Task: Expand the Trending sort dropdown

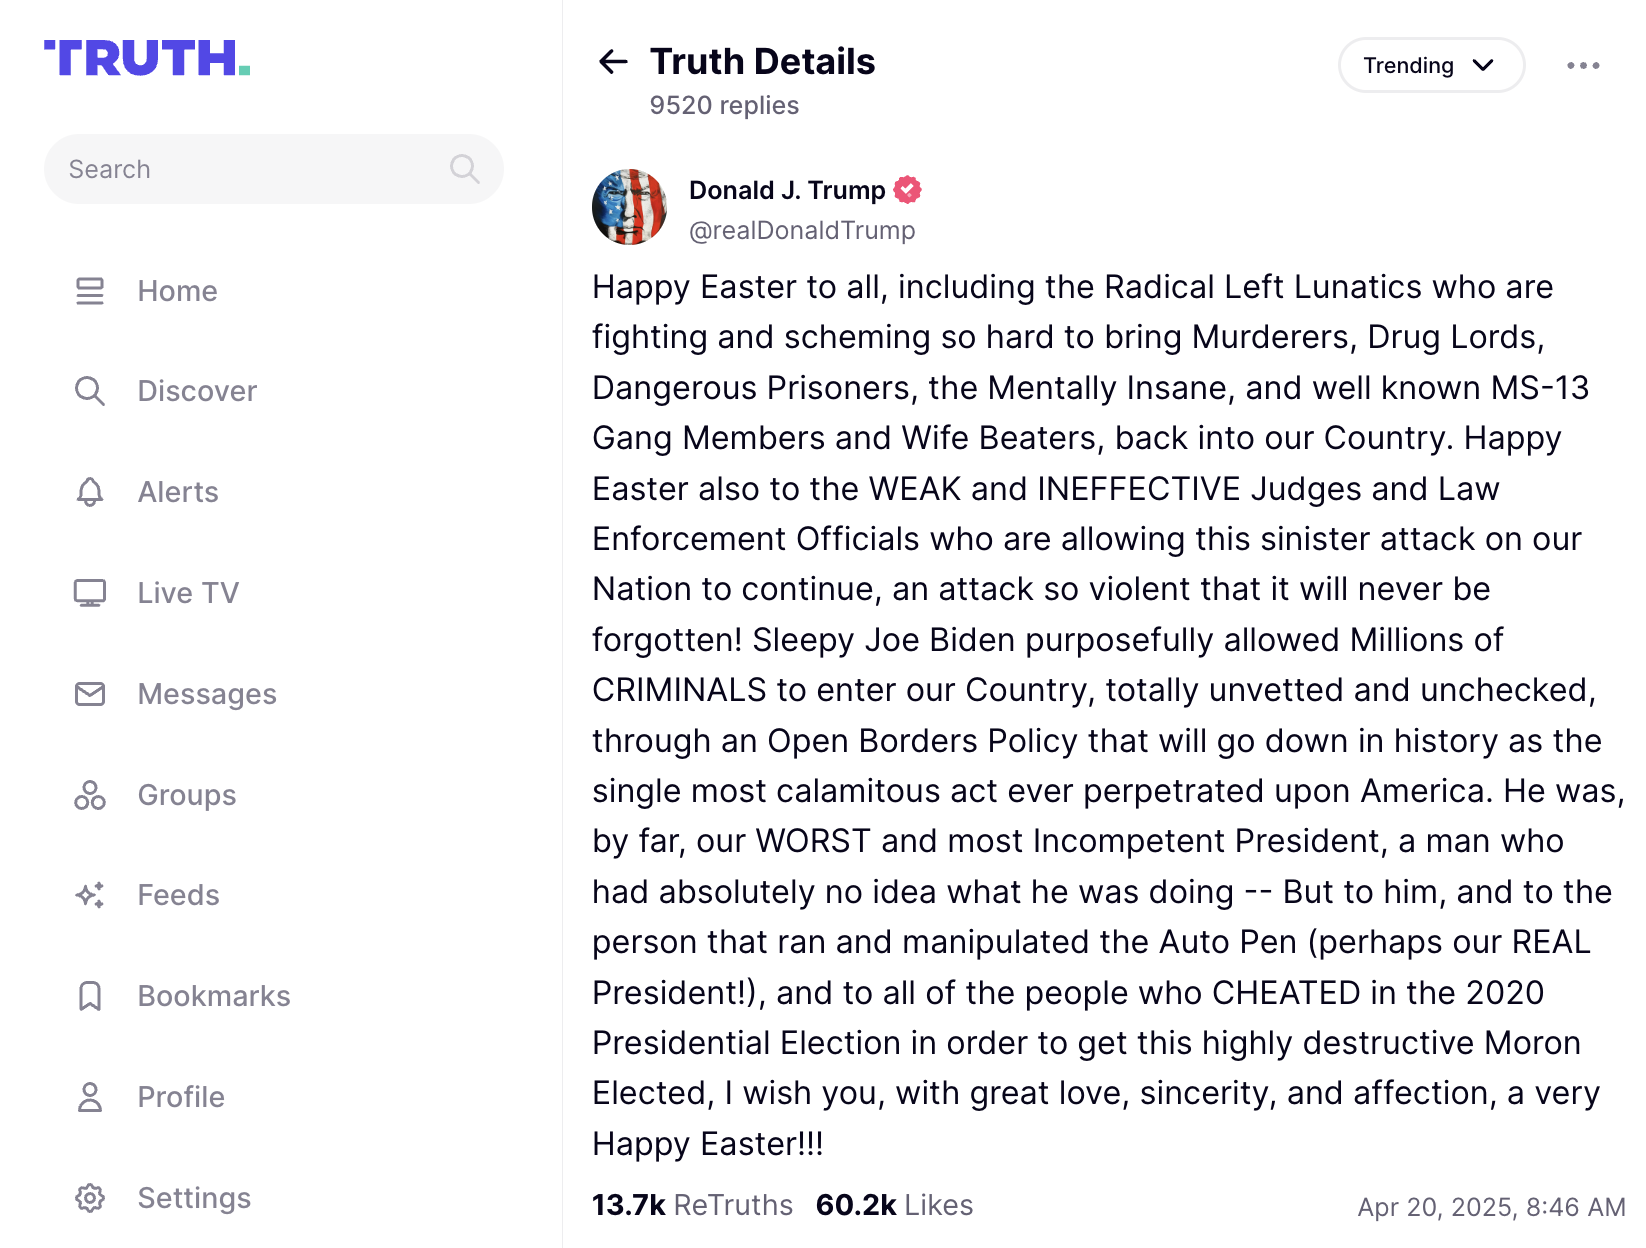Action: pyautogui.click(x=1431, y=65)
